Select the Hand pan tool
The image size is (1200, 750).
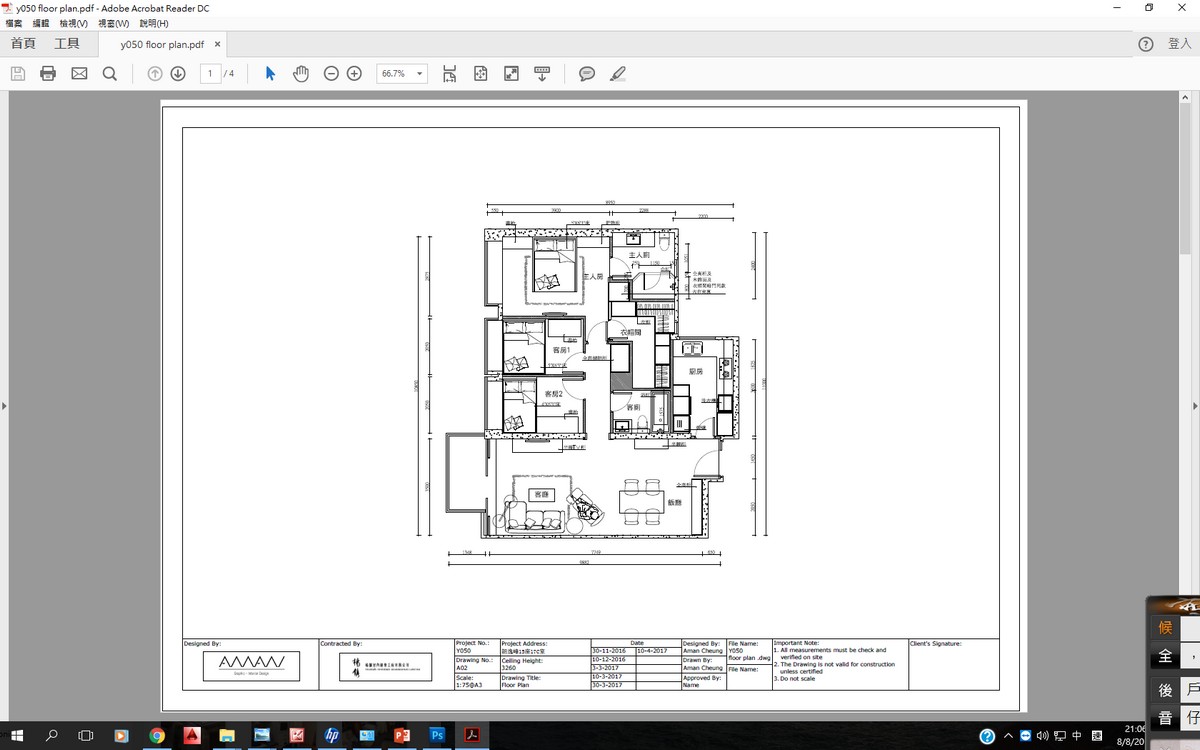301,73
